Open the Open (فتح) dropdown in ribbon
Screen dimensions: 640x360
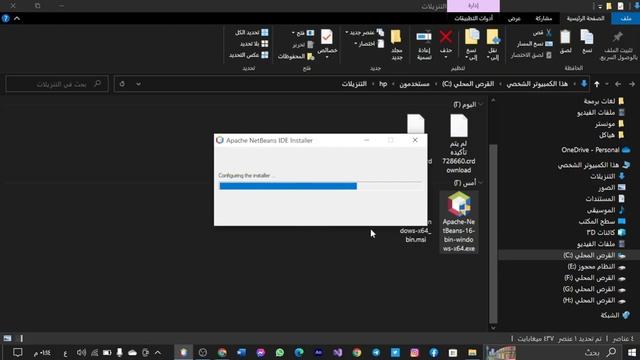303,33
